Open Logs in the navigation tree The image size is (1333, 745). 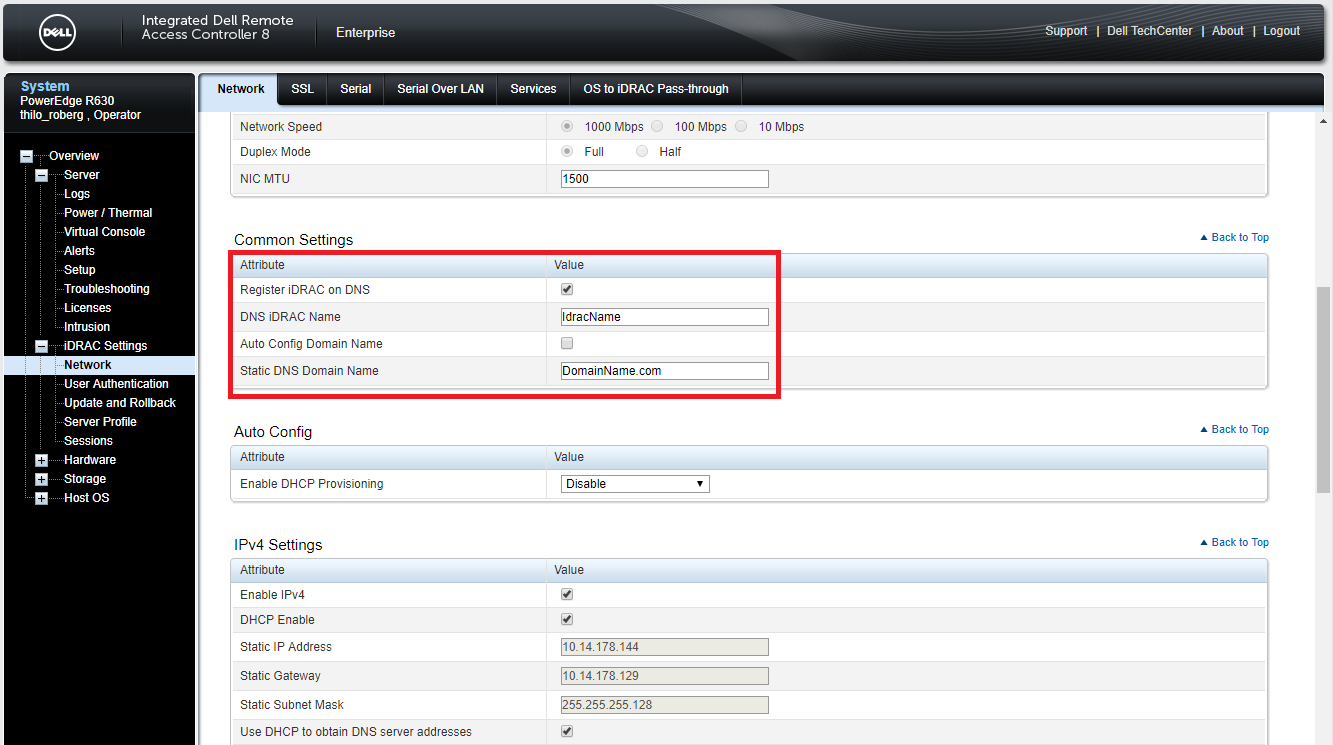77,194
